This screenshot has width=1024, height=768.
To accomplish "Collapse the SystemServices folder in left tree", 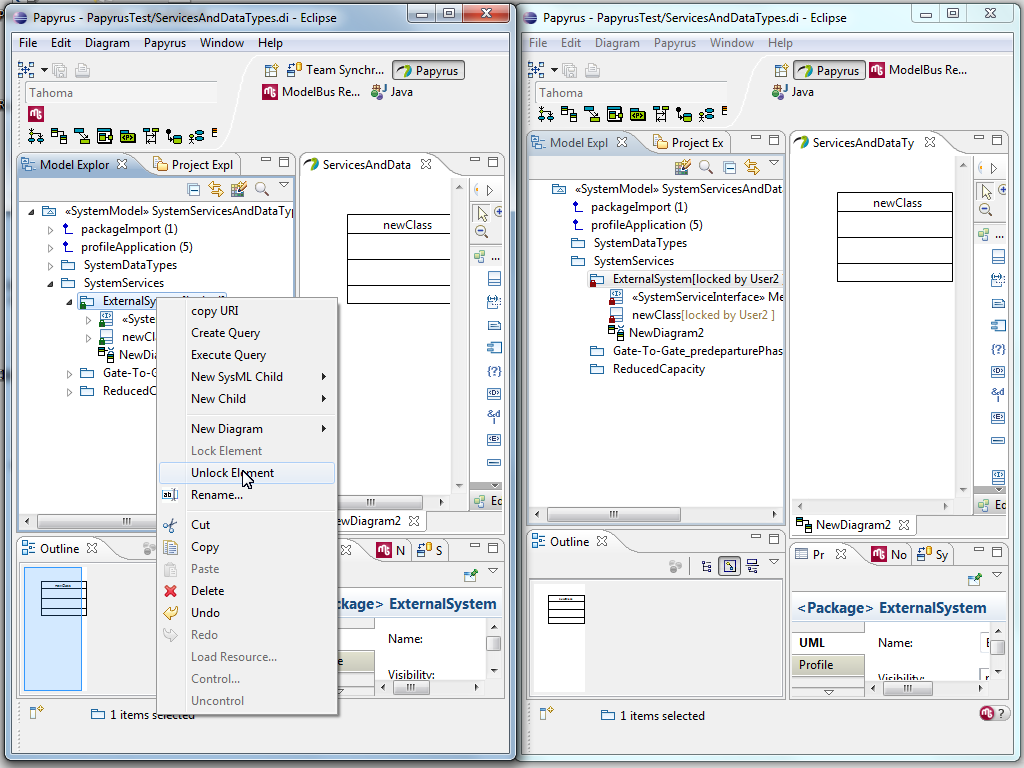I will [50, 284].
